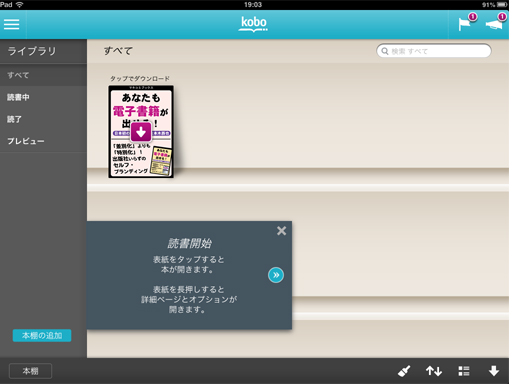Viewport: 512px width, 384px height.
Task: Click the magnifier icon in search box
Action: tap(385, 51)
